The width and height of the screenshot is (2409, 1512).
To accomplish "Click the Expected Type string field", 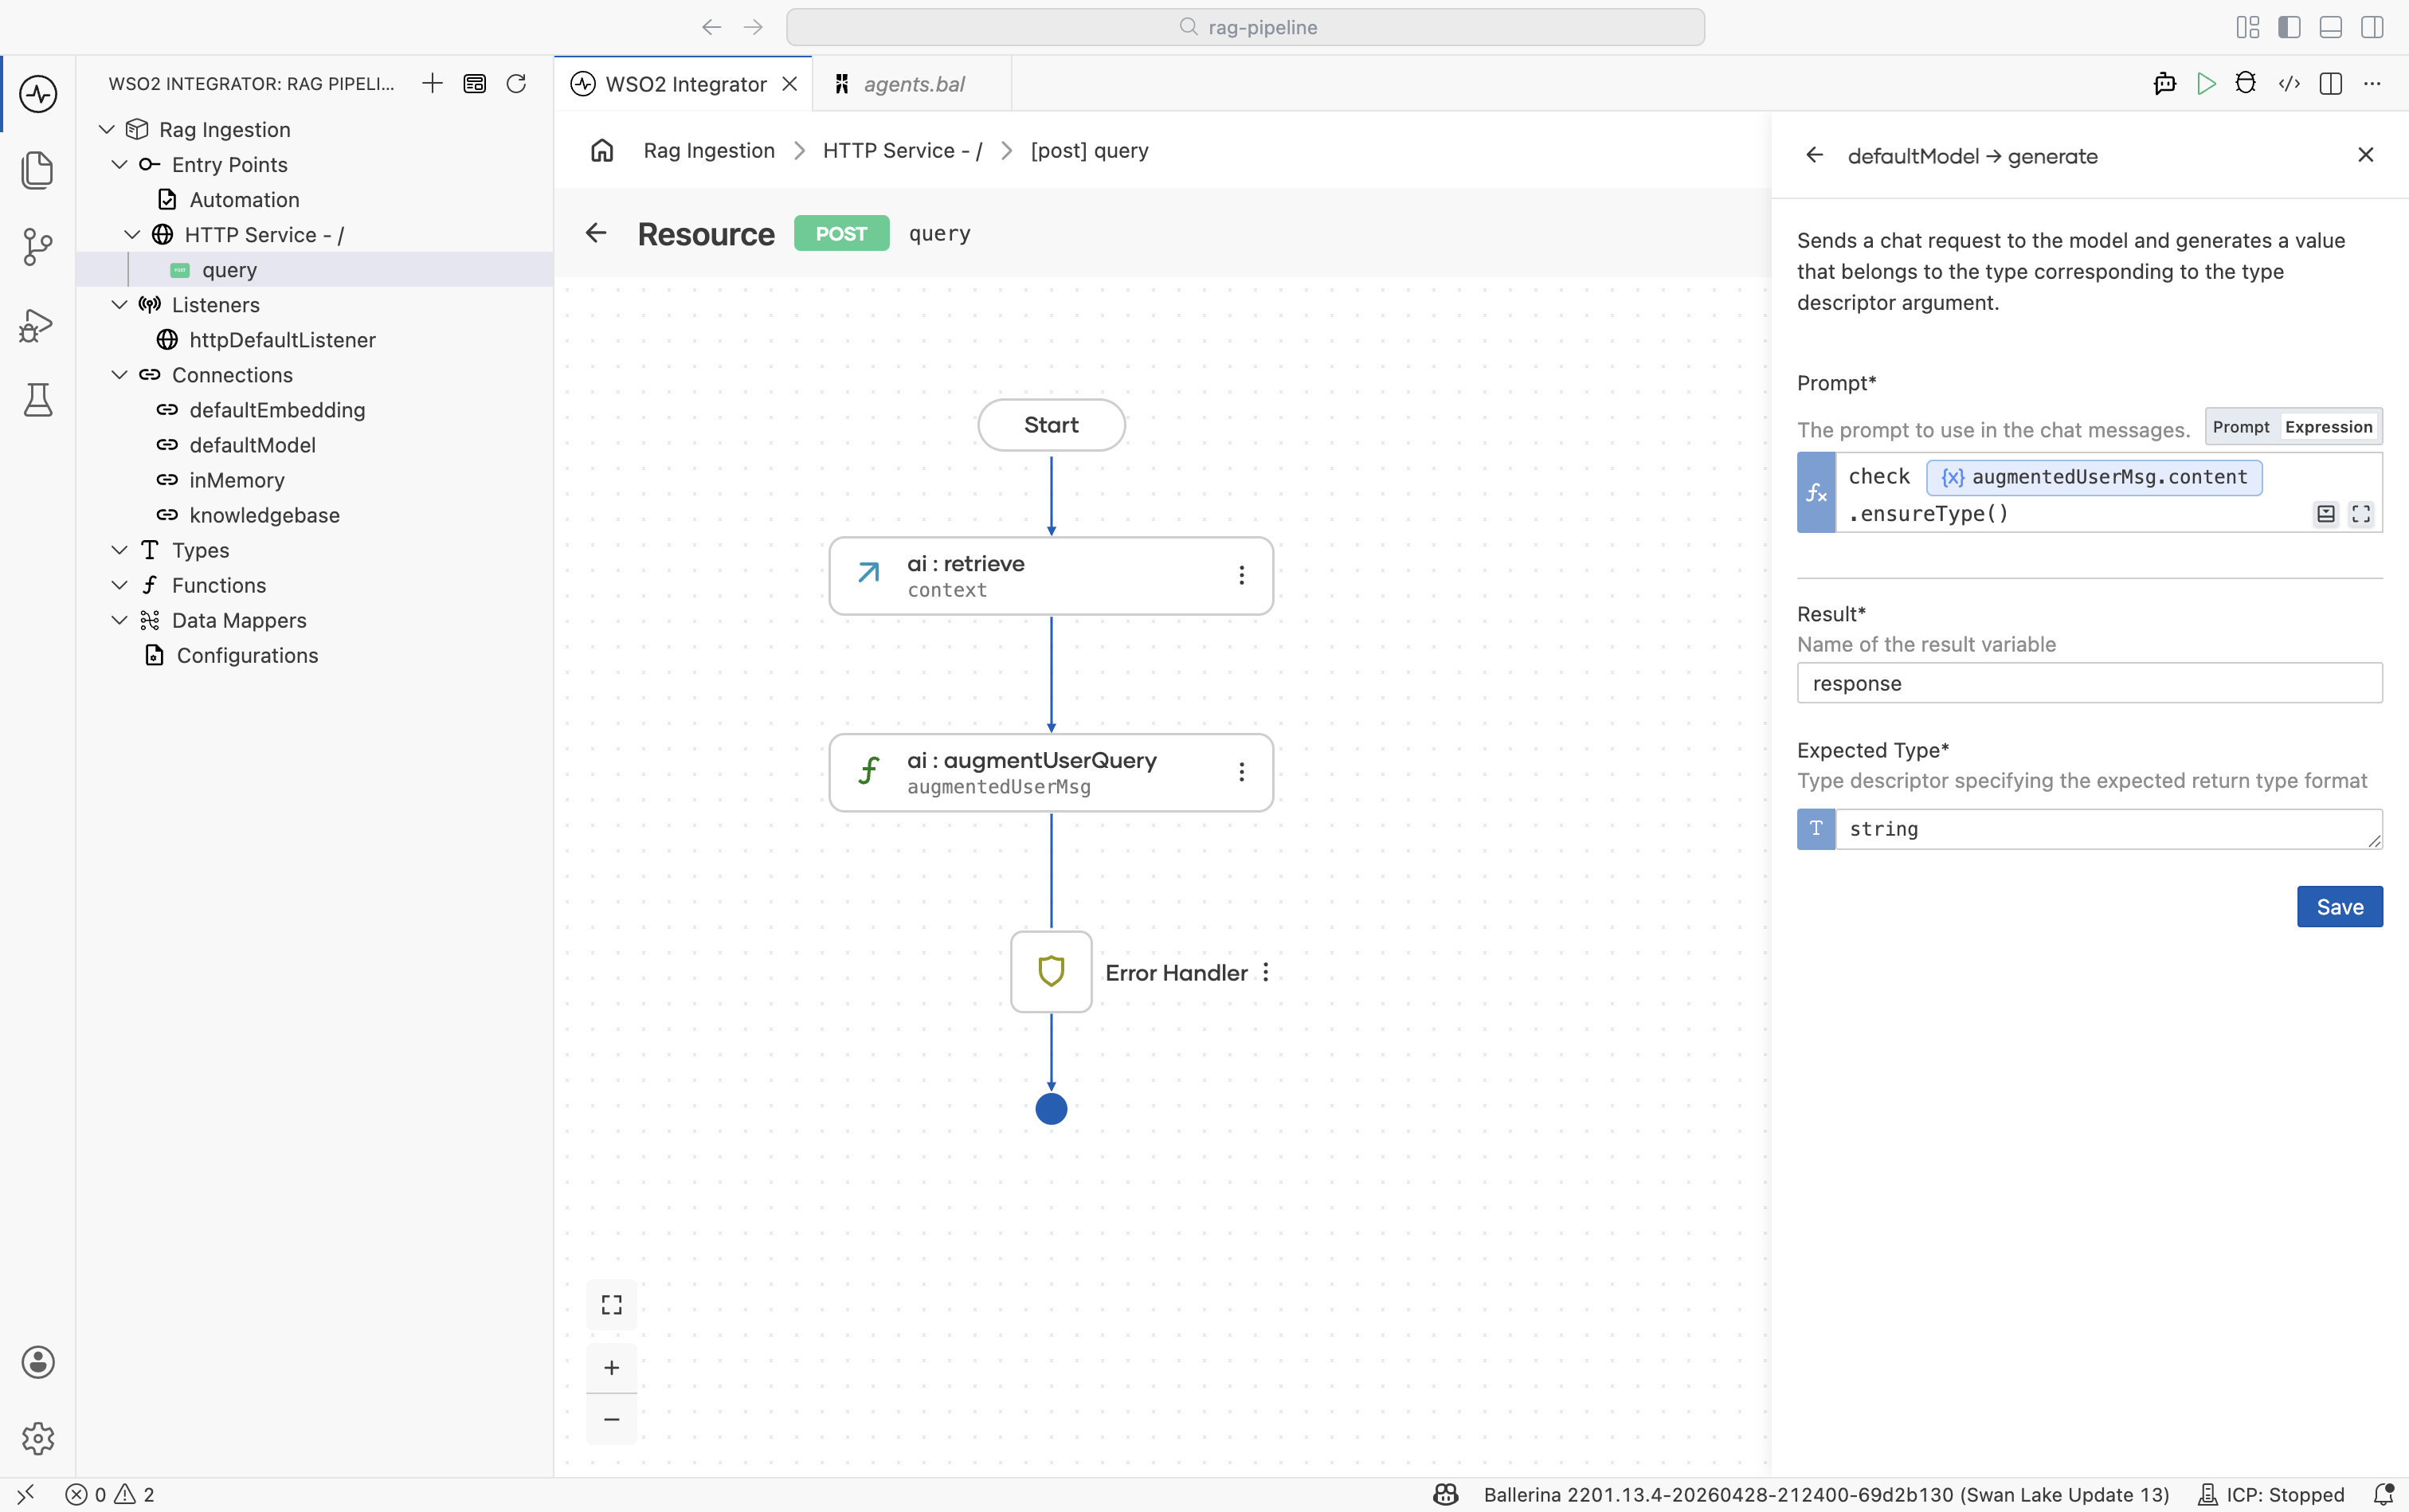I will [x=2108, y=829].
